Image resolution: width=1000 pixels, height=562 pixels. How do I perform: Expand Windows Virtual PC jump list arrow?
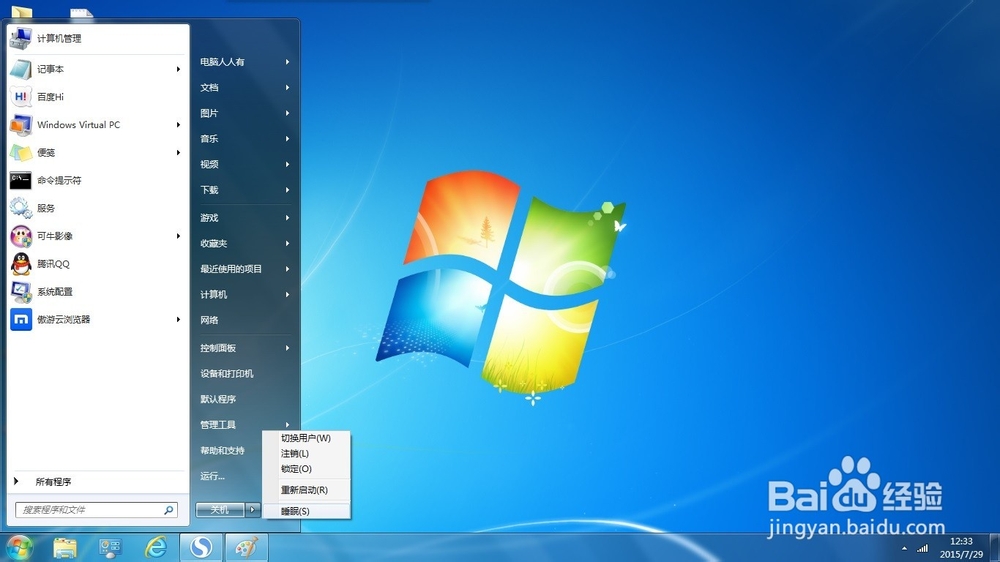click(x=178, y=124)
